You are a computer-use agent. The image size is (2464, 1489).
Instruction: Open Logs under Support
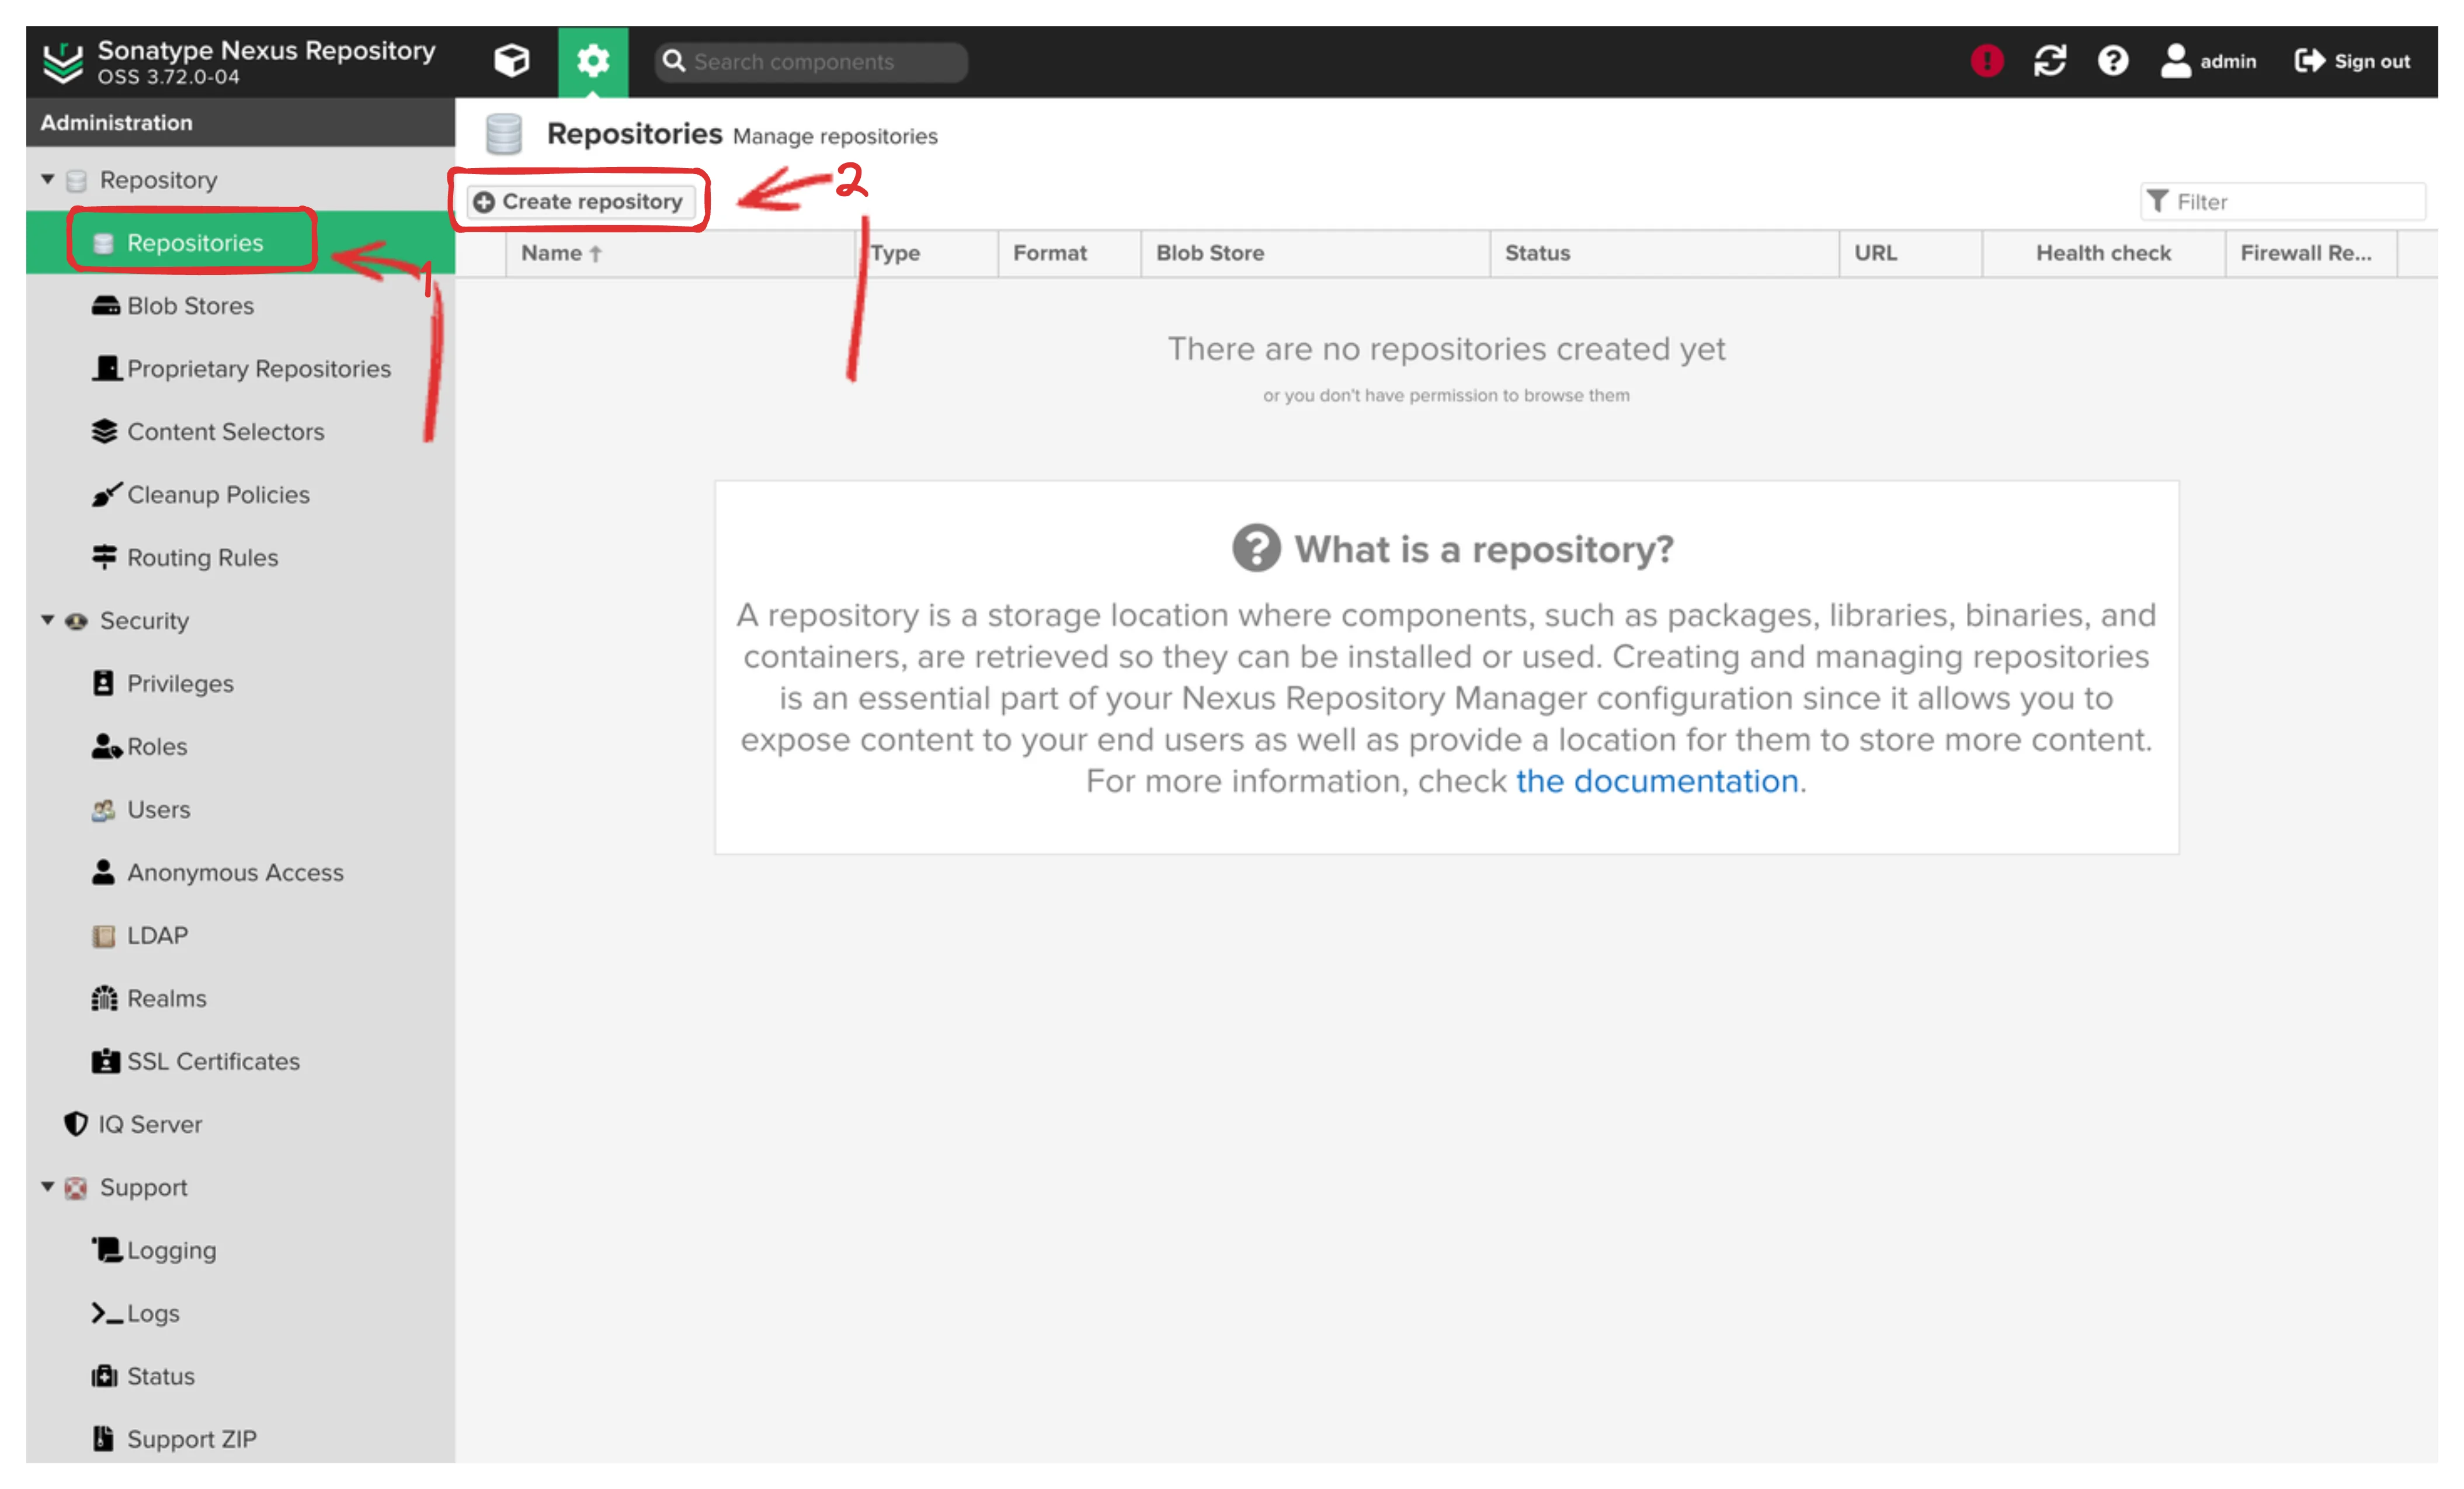240,1314
